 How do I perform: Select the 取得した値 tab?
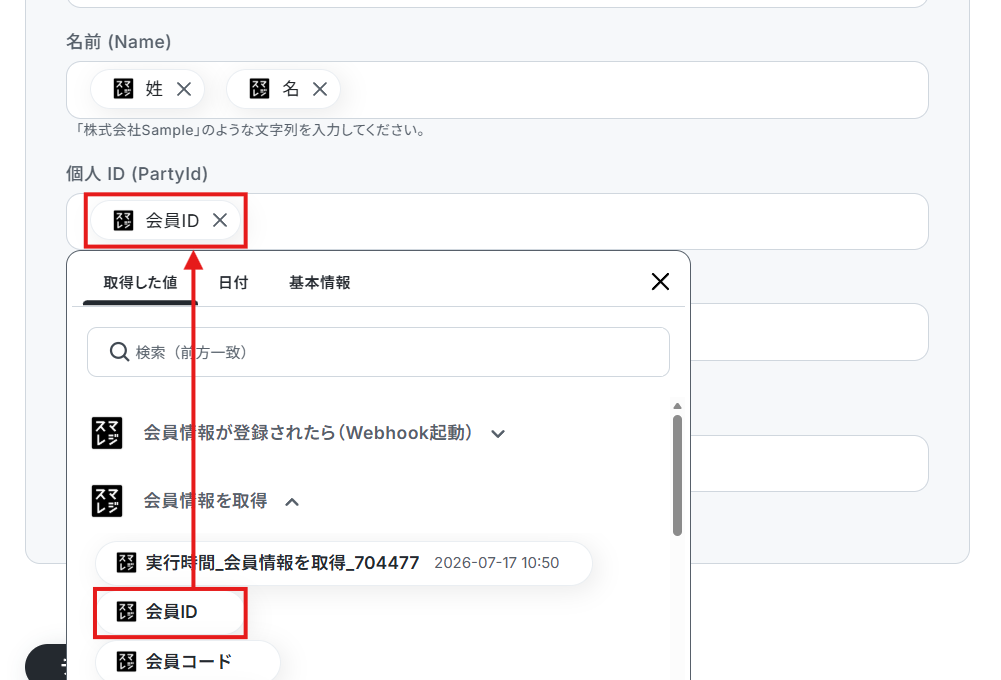(140, 283)
